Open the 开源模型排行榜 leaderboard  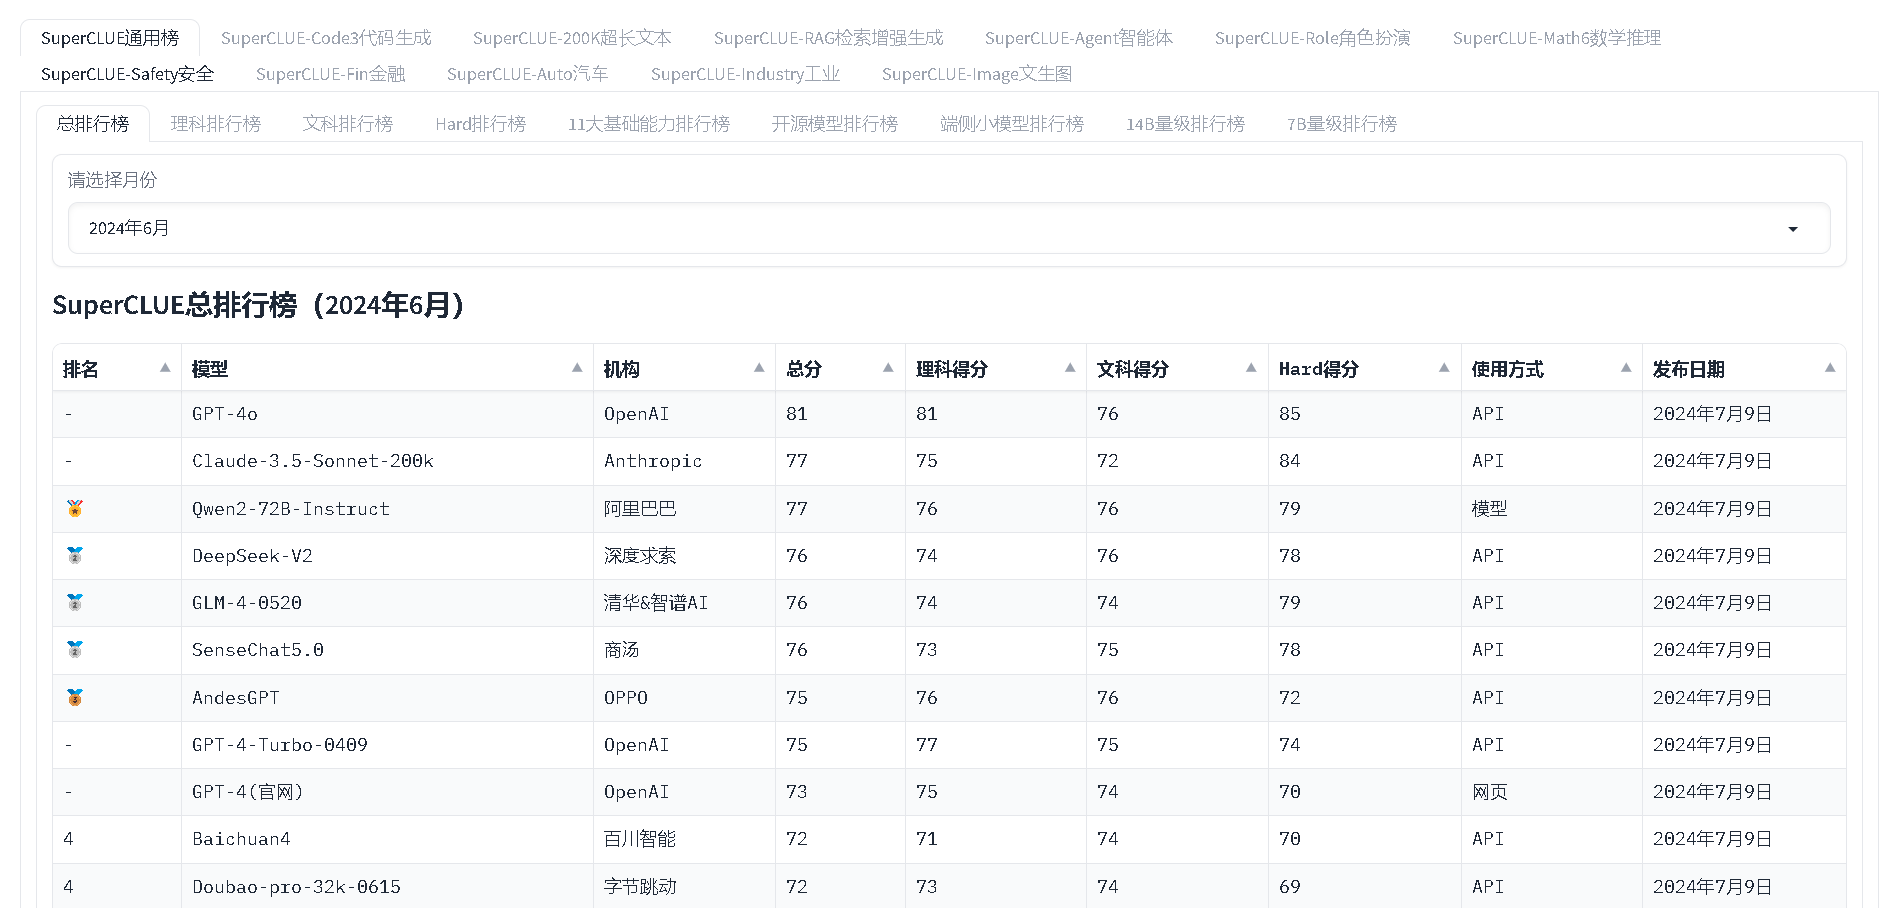833,123
